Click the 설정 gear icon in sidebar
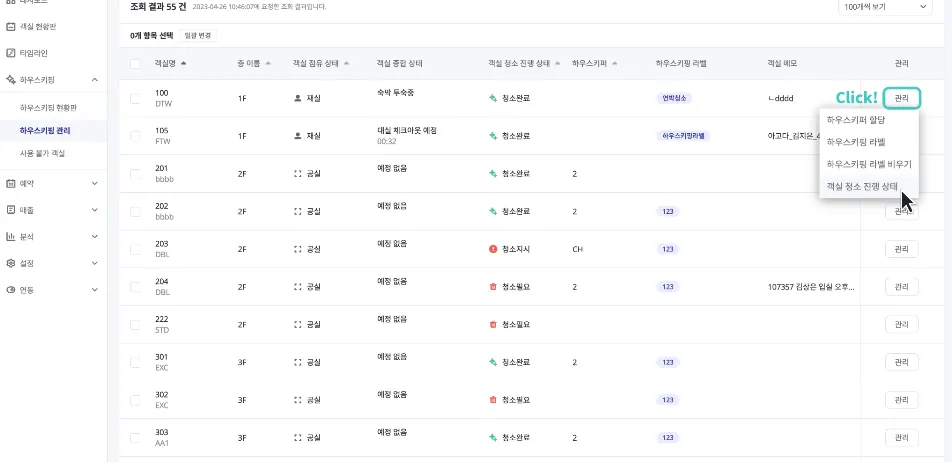The height and width of the screenshot is (462, 952). pyautogui.click(x=11, y=263)
